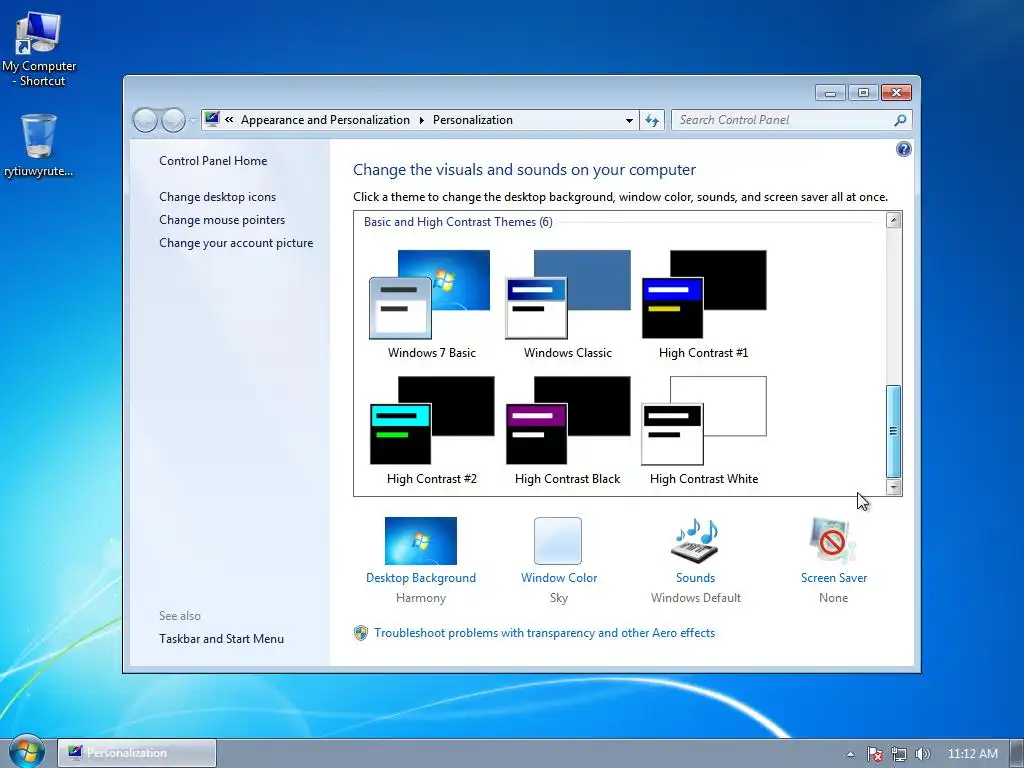The height and width of the screenshot is (768, 1024).
Task: Click the Window Color text link
Action: [558, 578]
